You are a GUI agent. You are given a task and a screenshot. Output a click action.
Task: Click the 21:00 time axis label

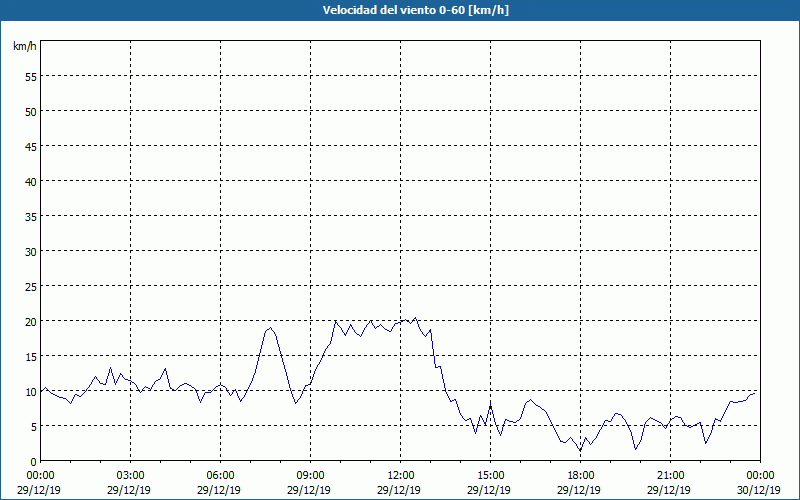point(670,476)
